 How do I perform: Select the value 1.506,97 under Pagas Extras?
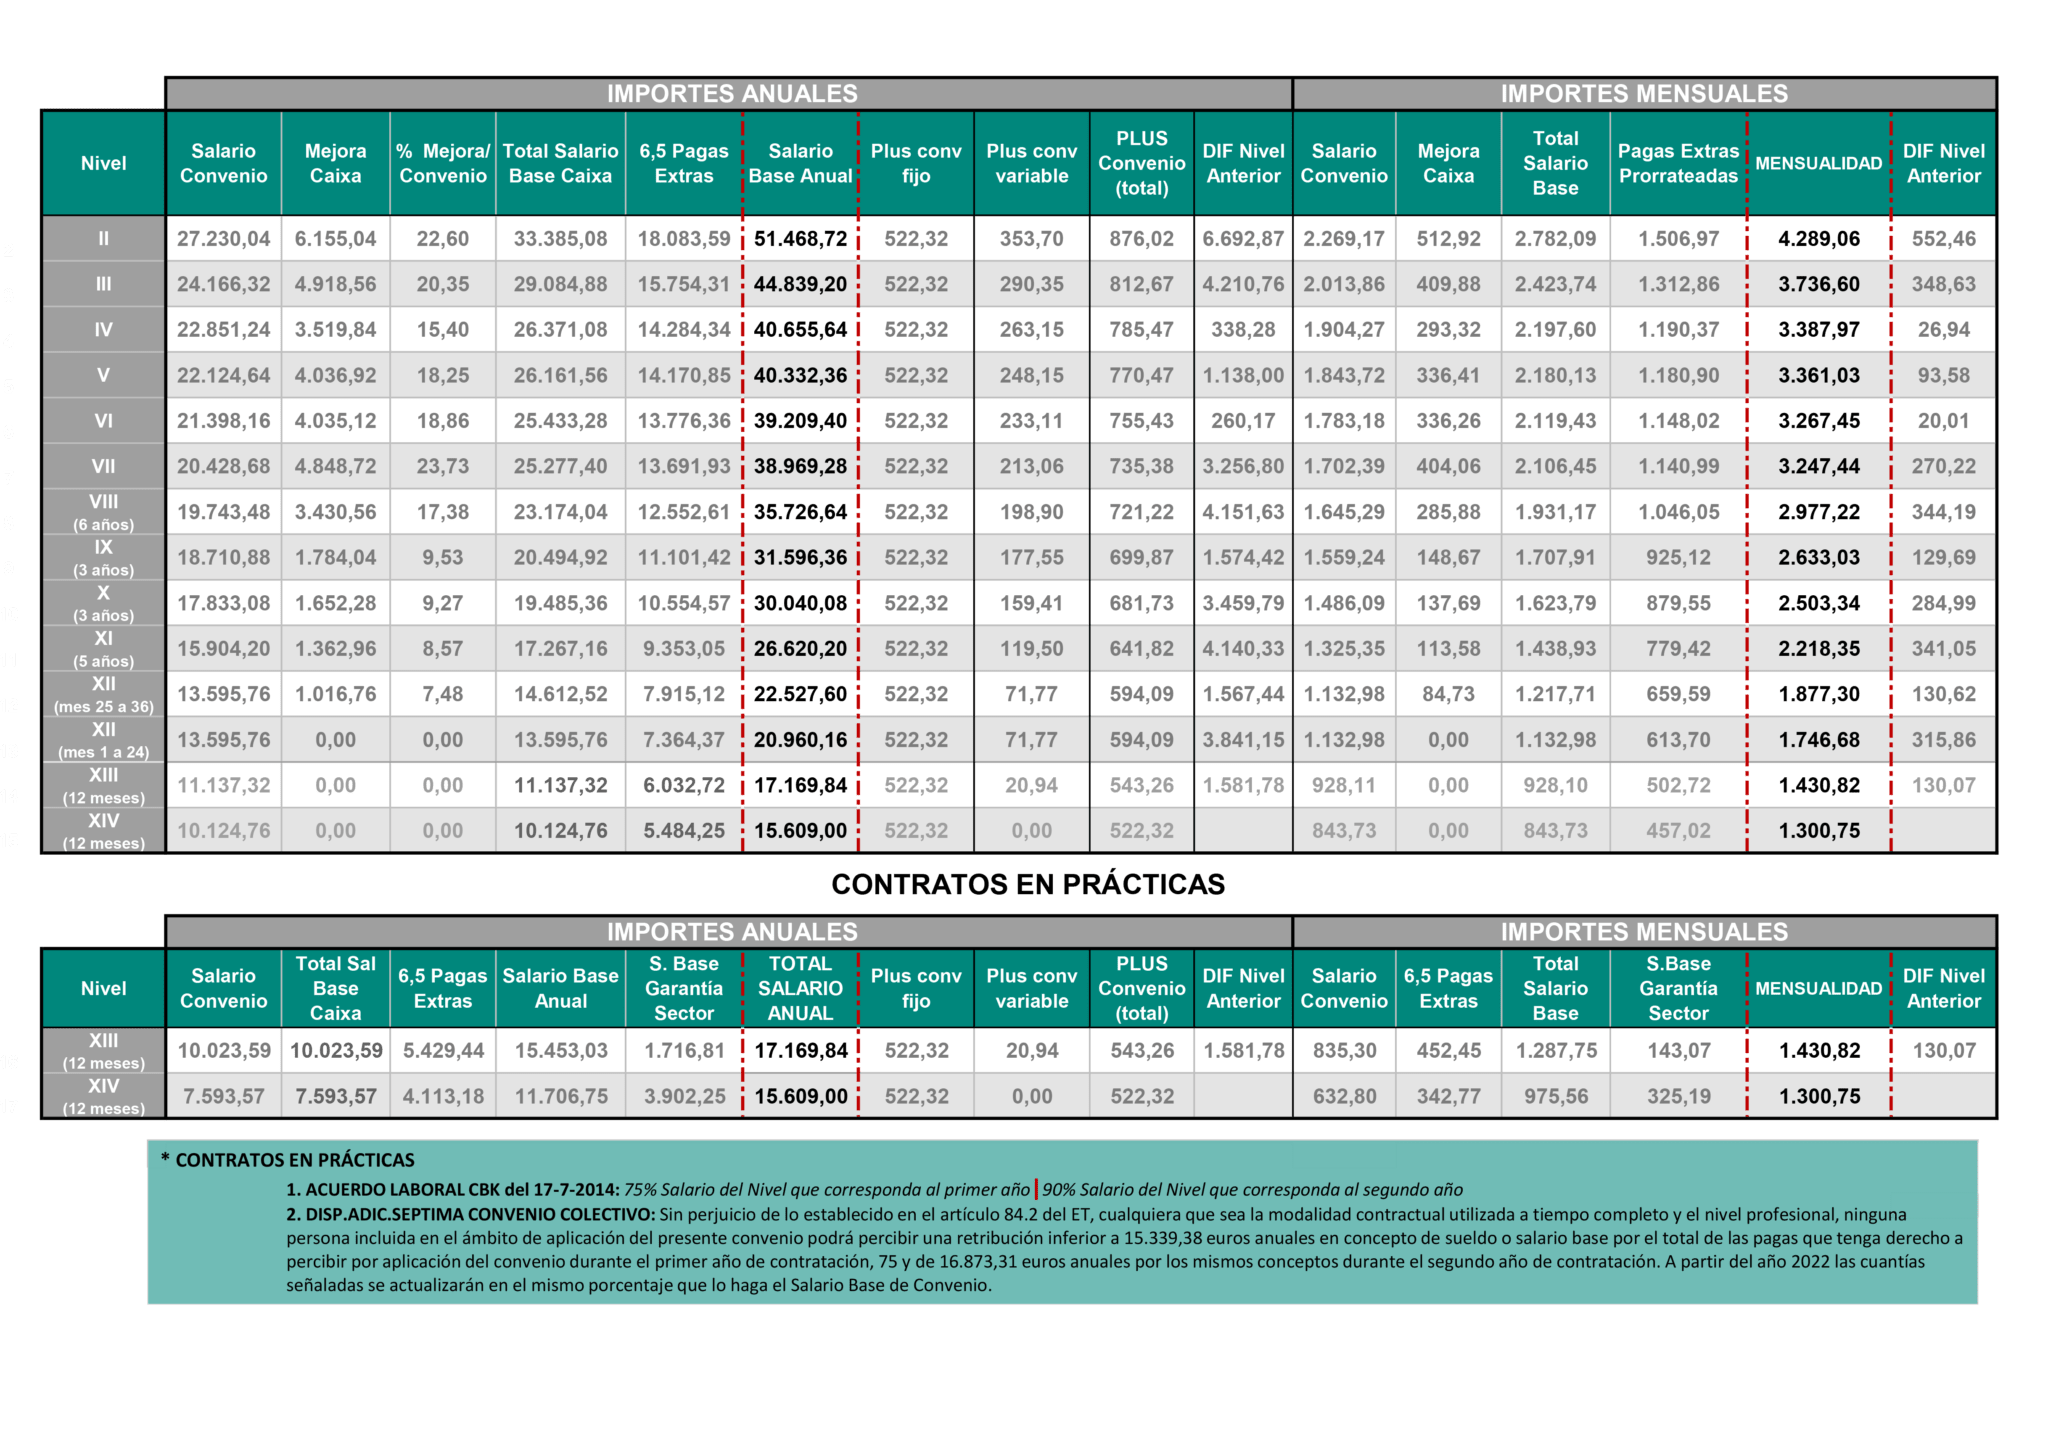(x=1679, y=239)
